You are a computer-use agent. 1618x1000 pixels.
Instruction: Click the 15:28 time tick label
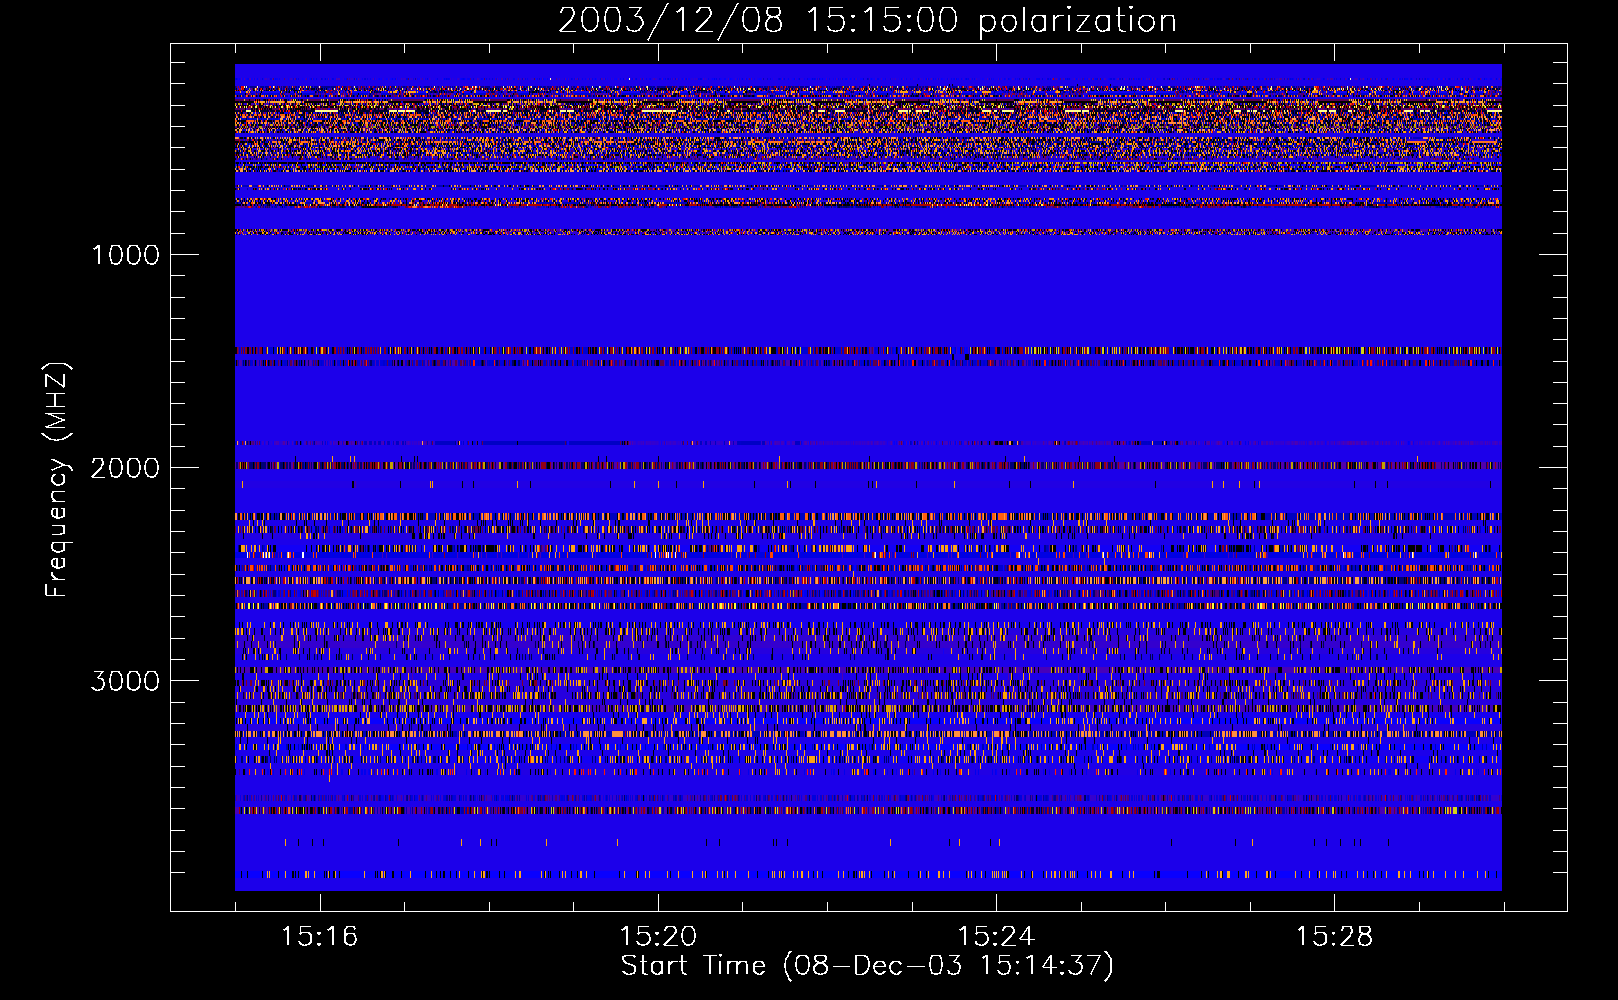tap(1334, 937)
